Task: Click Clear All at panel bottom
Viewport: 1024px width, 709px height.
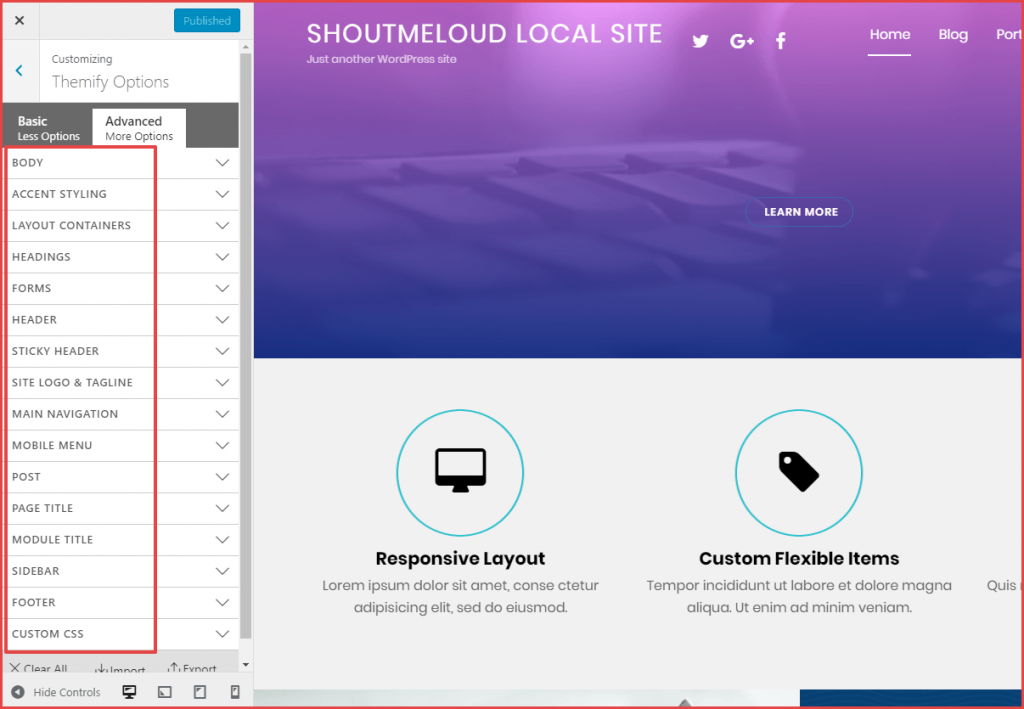Action: [x=39, y=668]
